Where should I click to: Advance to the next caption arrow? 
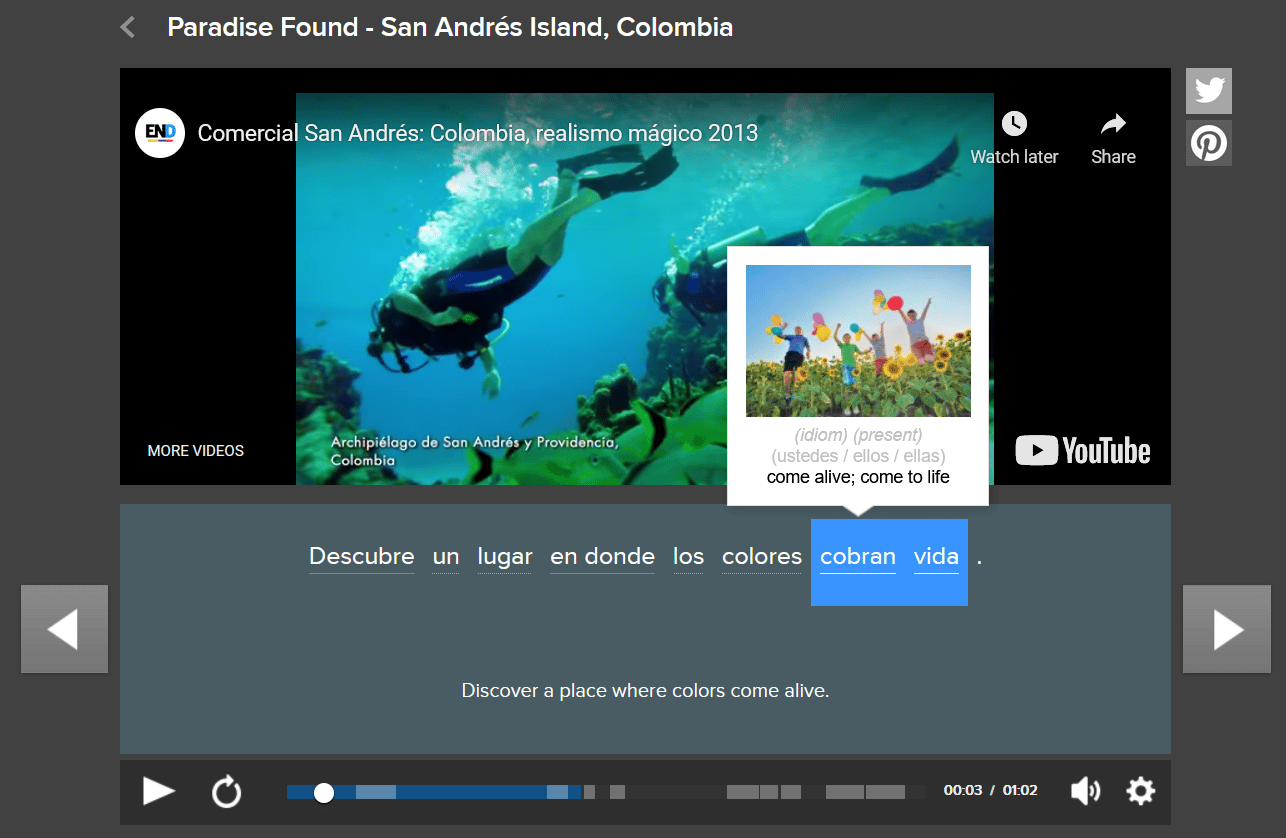tap(1226, 629)
